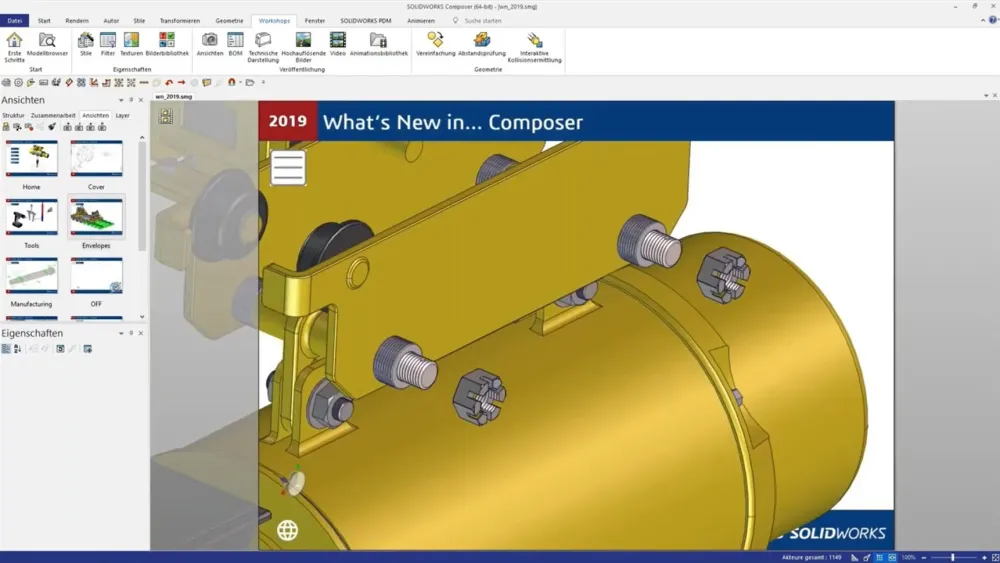Screen dimensions: 1000x563
Task: Open the Stile workshop
Action: [85, 44]
